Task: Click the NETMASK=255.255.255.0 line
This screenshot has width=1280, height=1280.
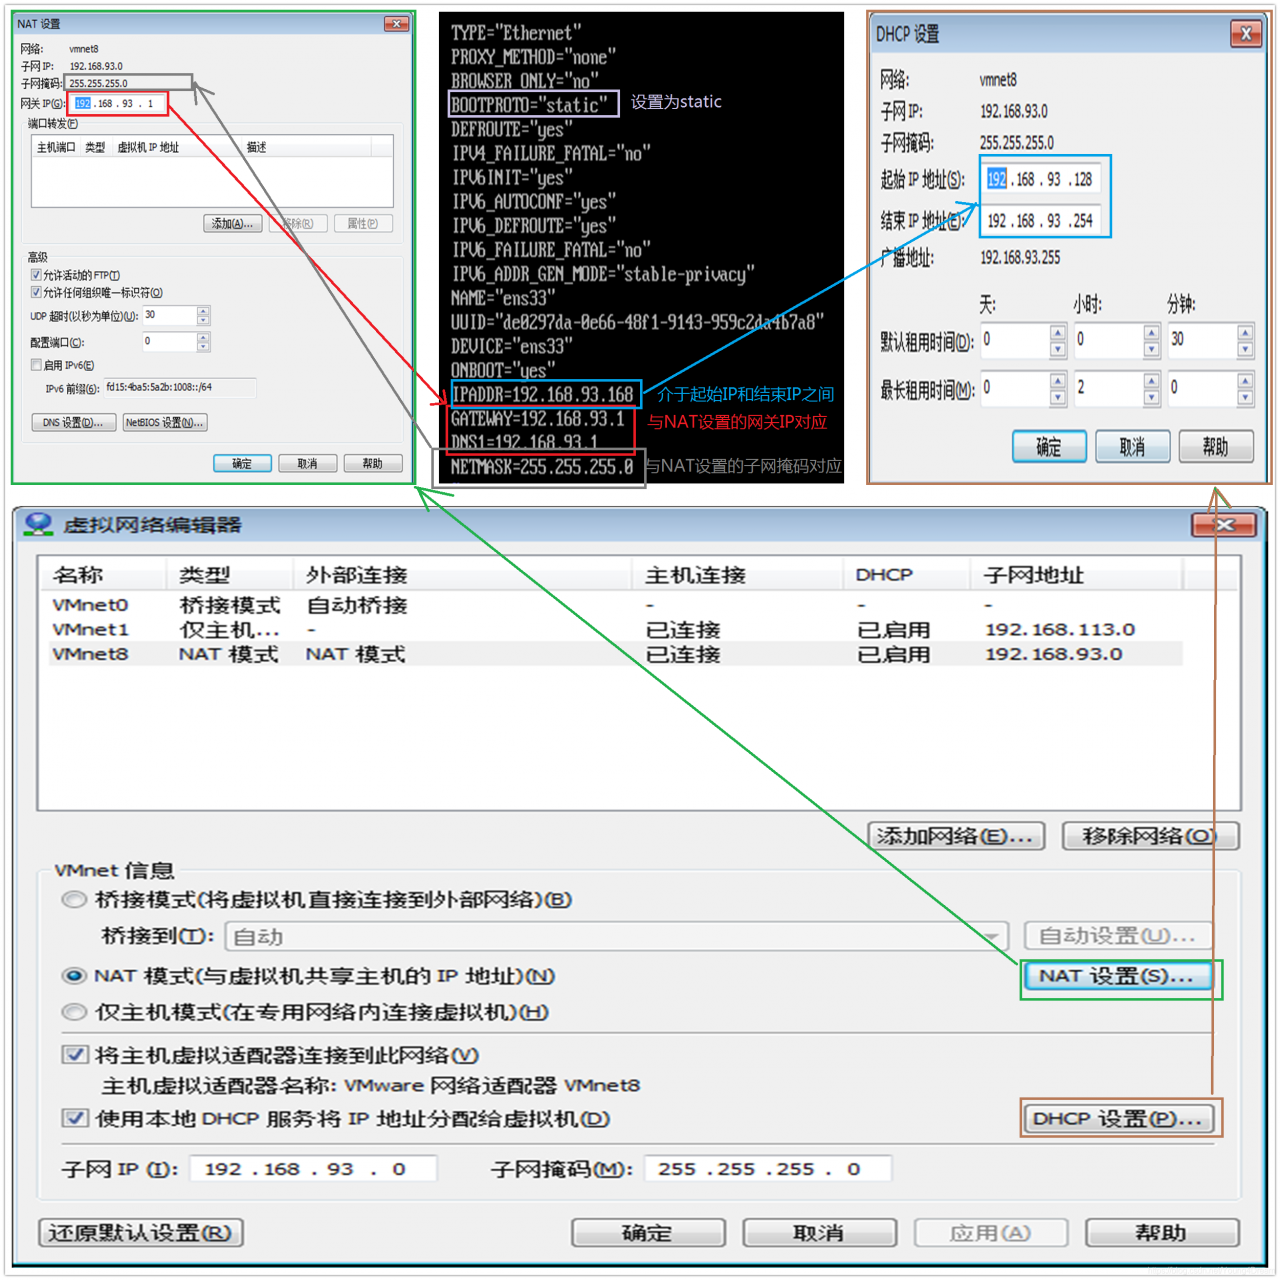Action: click(x=542, y=467)
